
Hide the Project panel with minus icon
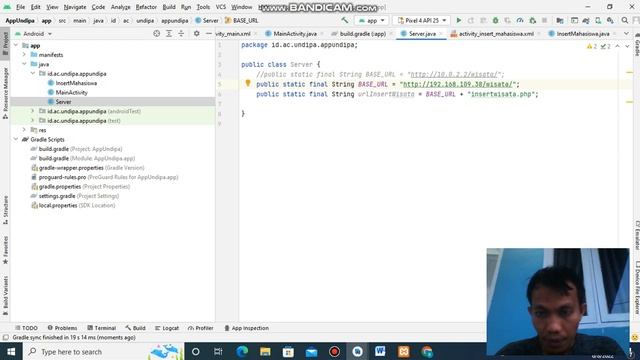pyautogui.click(x=209, y=34)
